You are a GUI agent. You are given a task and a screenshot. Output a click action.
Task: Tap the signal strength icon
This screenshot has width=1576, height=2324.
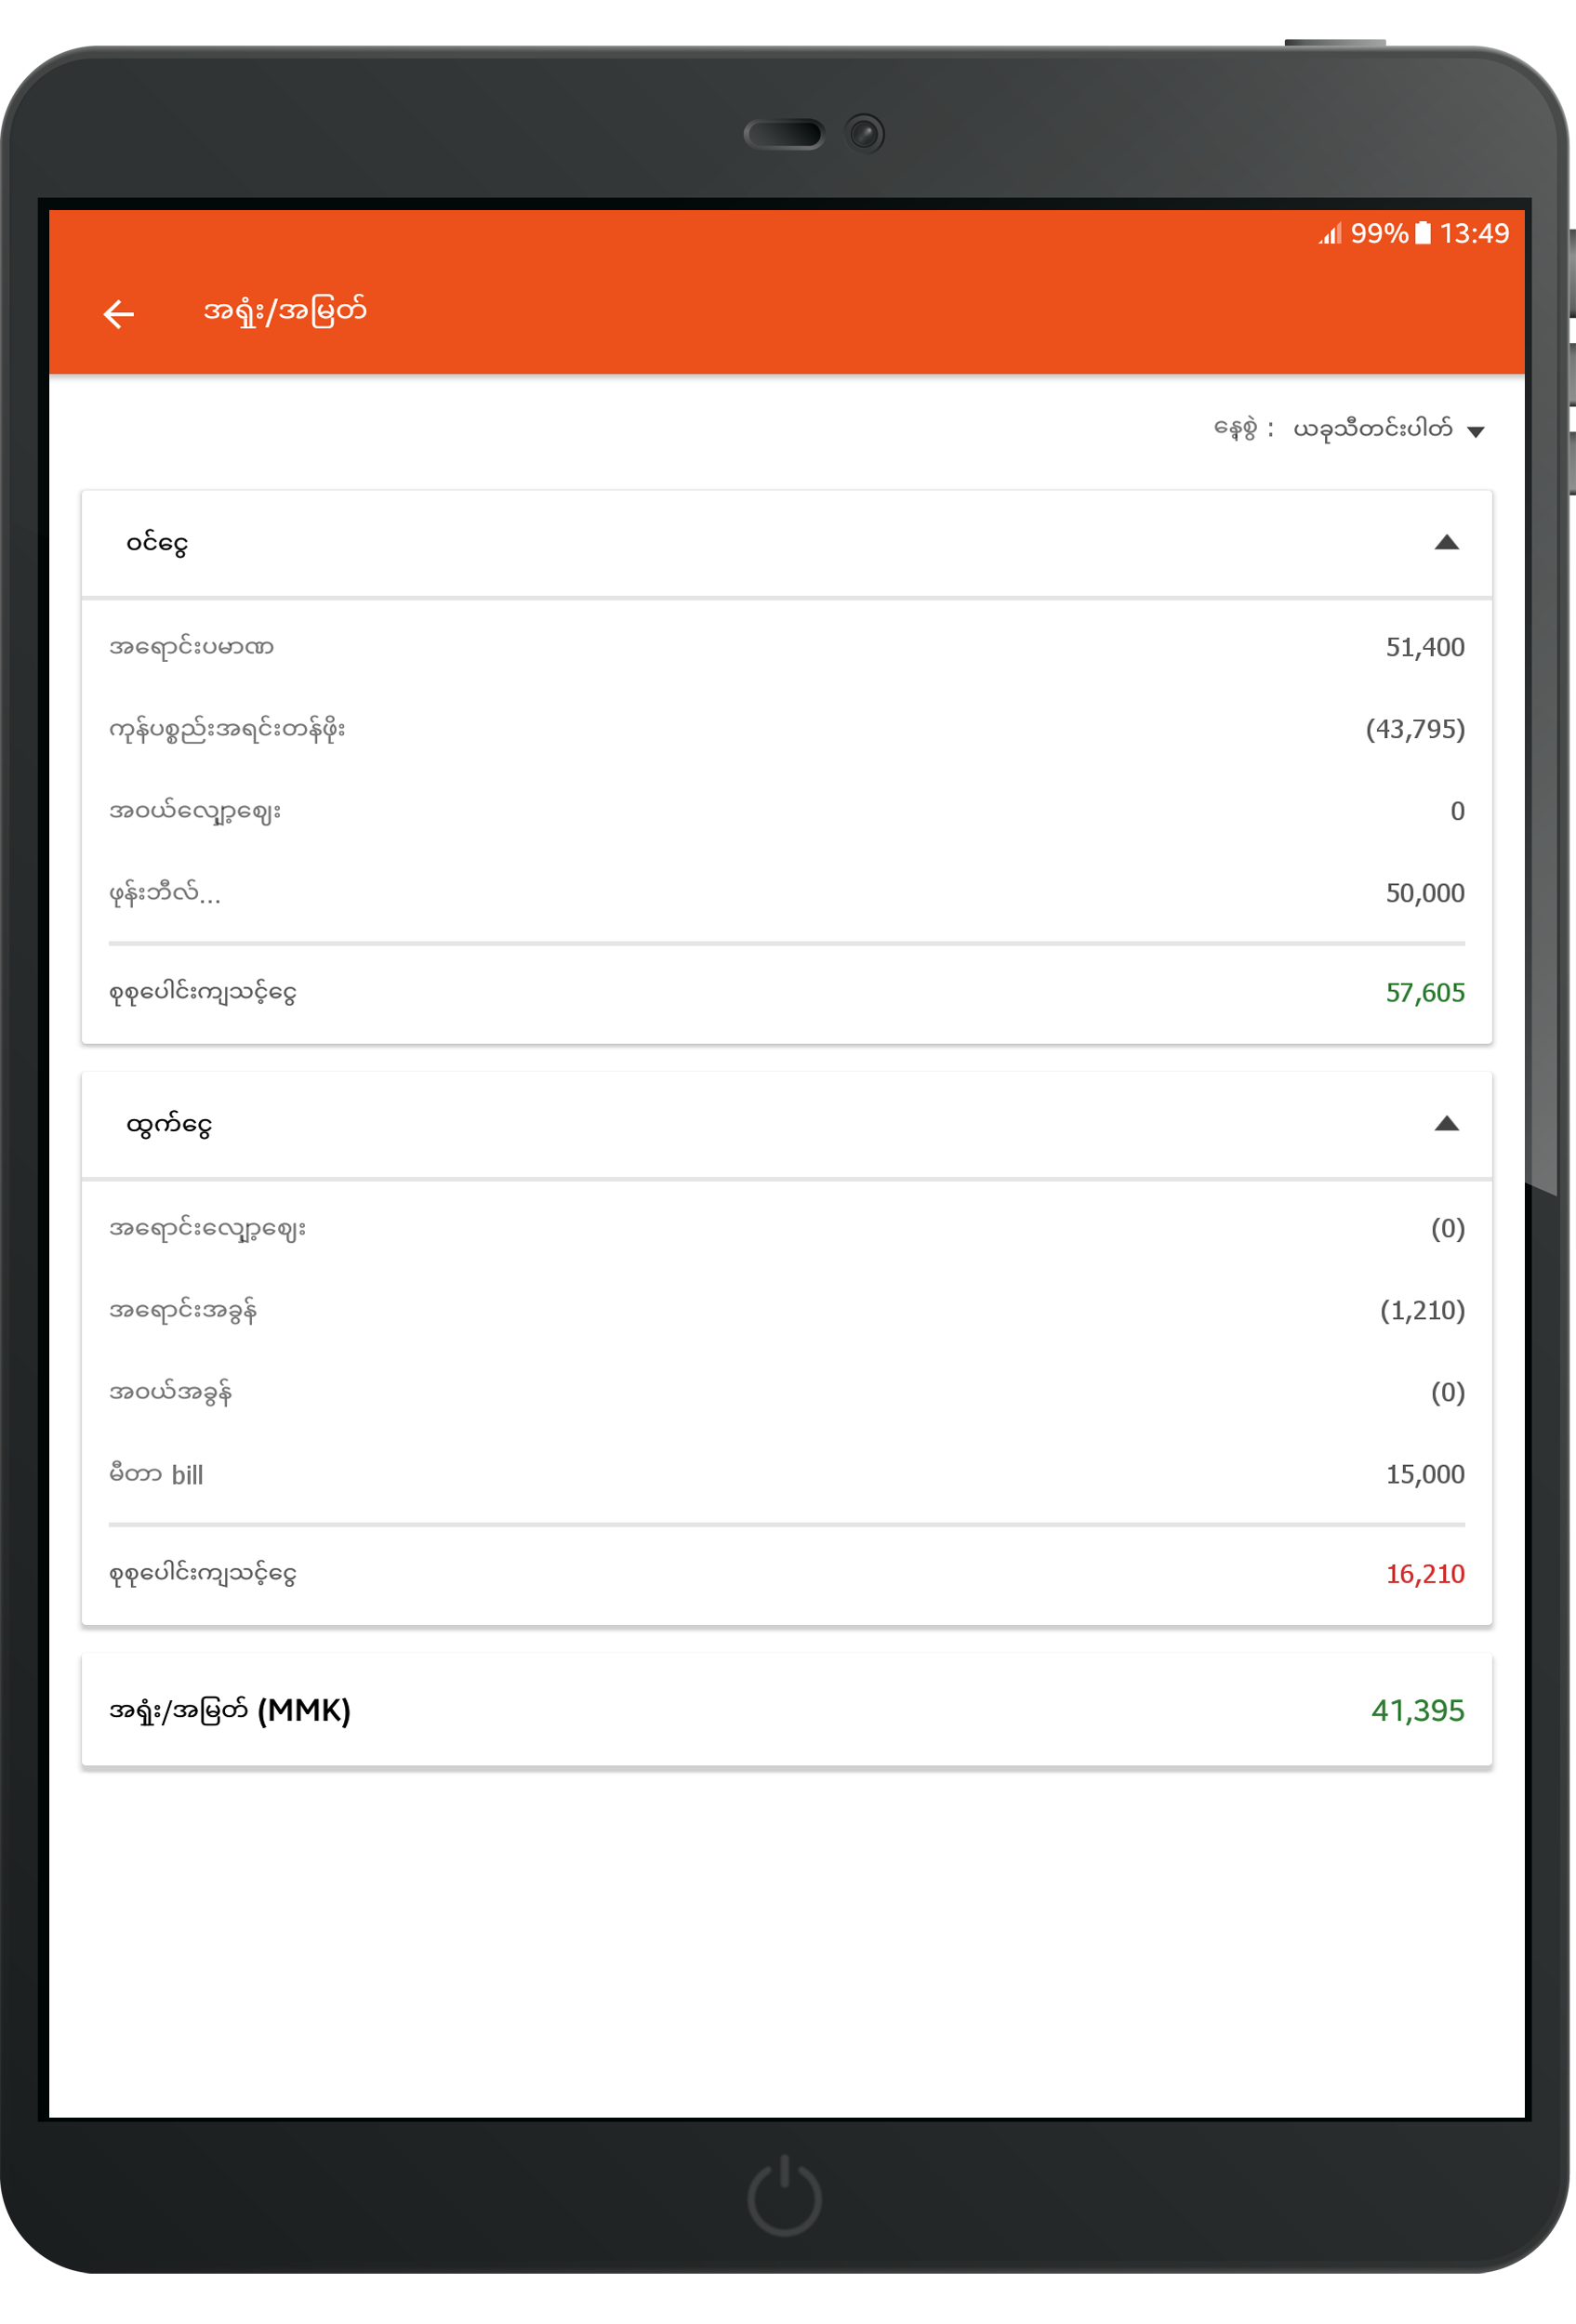pyautogui.click(x=1329, y=235)
